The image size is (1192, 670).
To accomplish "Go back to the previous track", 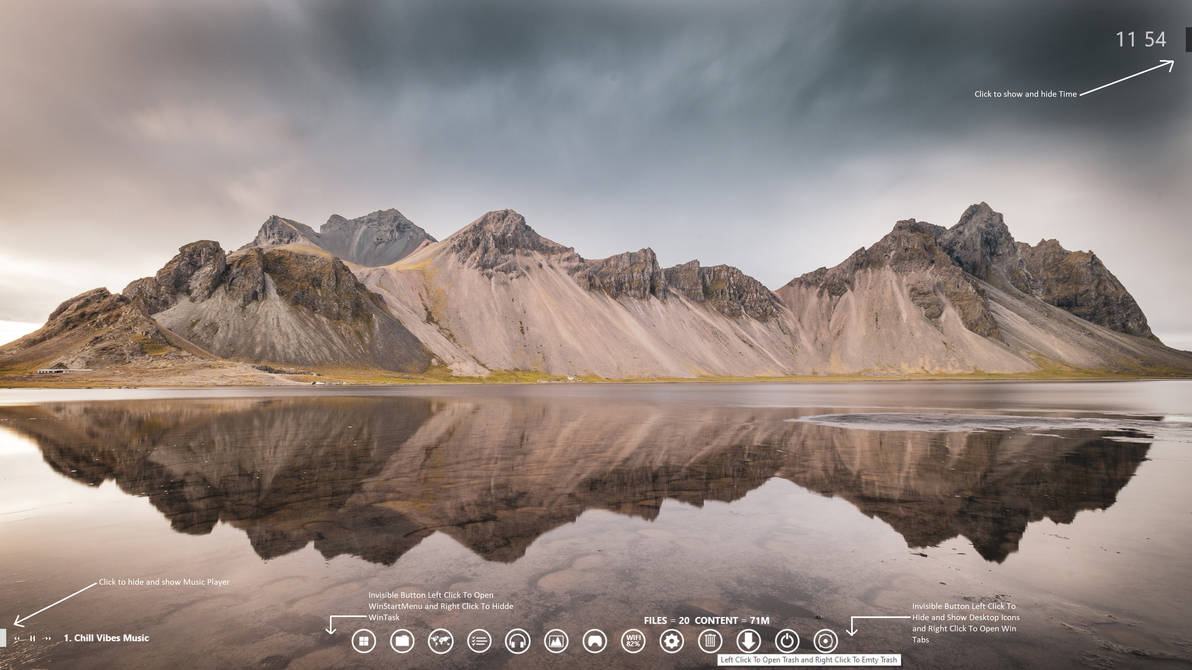I will point(16,637).
